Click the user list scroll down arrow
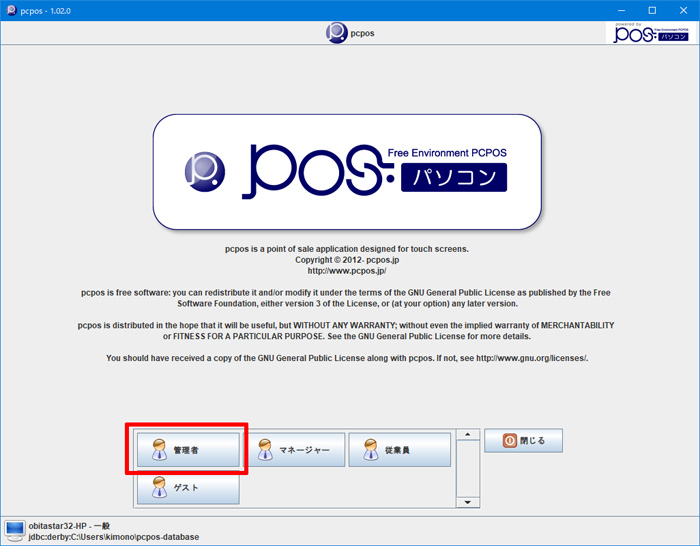Viewport: 700px width, 546px height. (468, 502)
